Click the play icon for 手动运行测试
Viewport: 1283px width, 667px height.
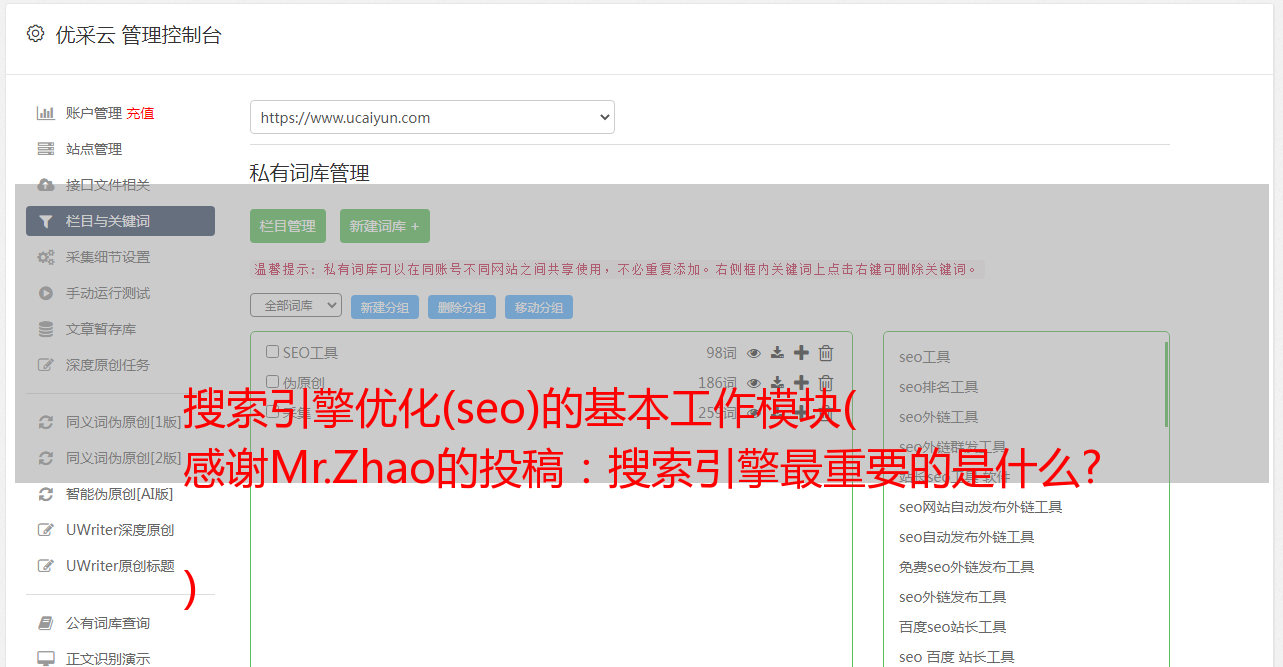click(x=45, y=293)
